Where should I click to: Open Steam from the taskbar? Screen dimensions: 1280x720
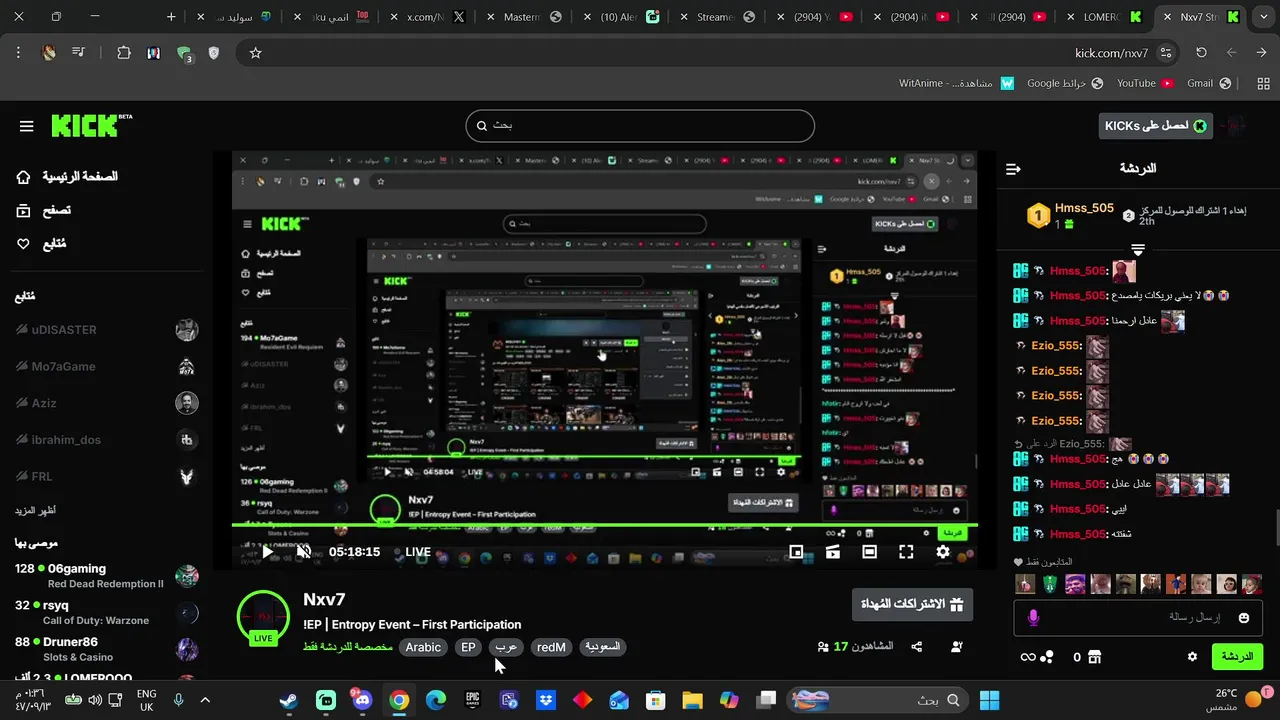pyautogui.click(x=289, y=700)
